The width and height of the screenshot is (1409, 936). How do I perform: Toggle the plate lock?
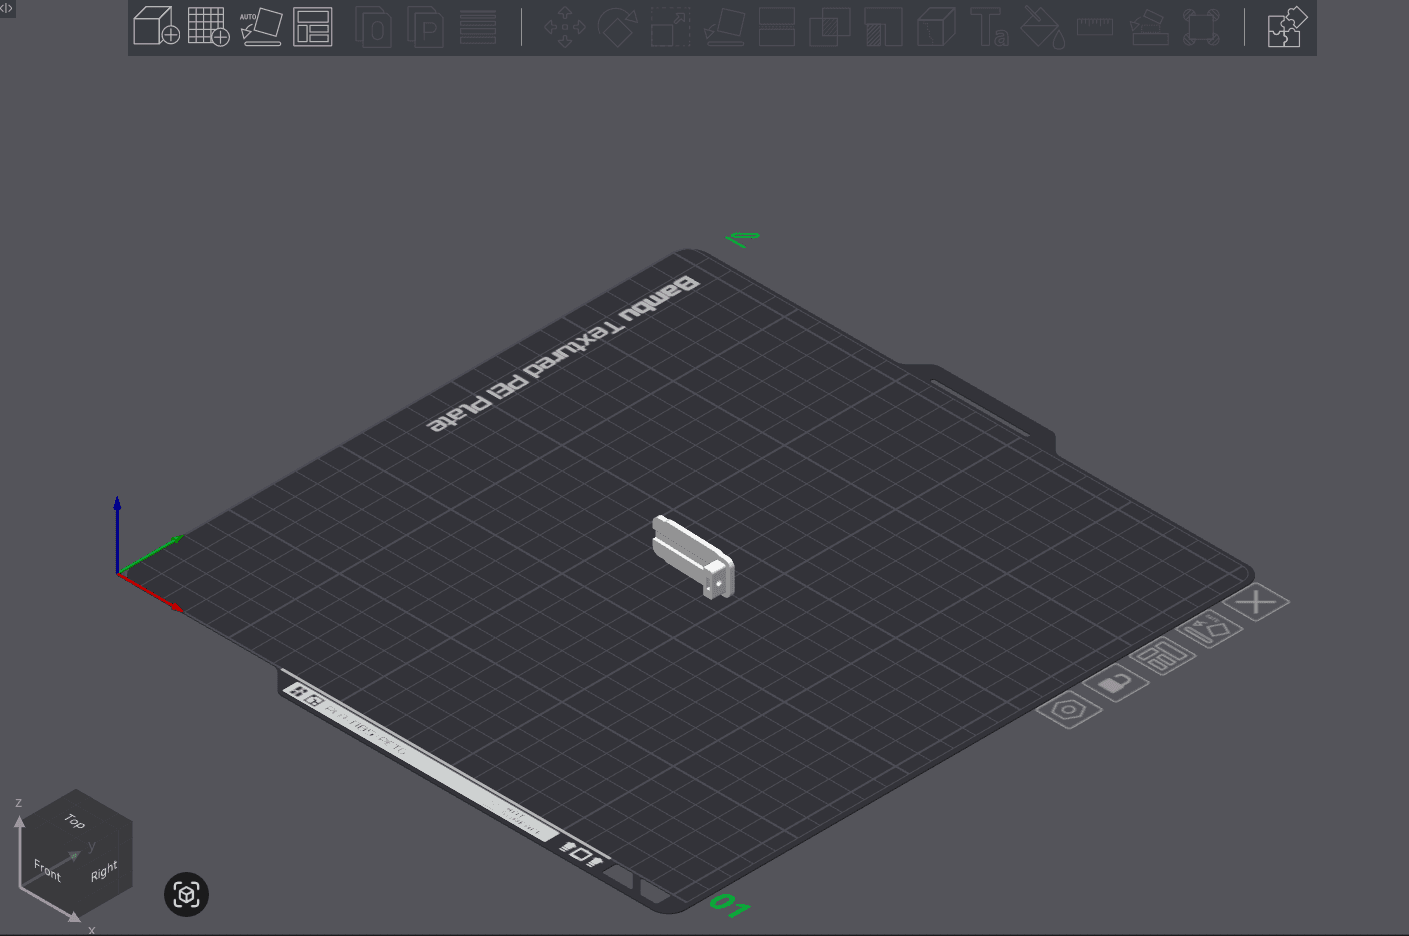pyautogui.click(x=1119, y=684)
